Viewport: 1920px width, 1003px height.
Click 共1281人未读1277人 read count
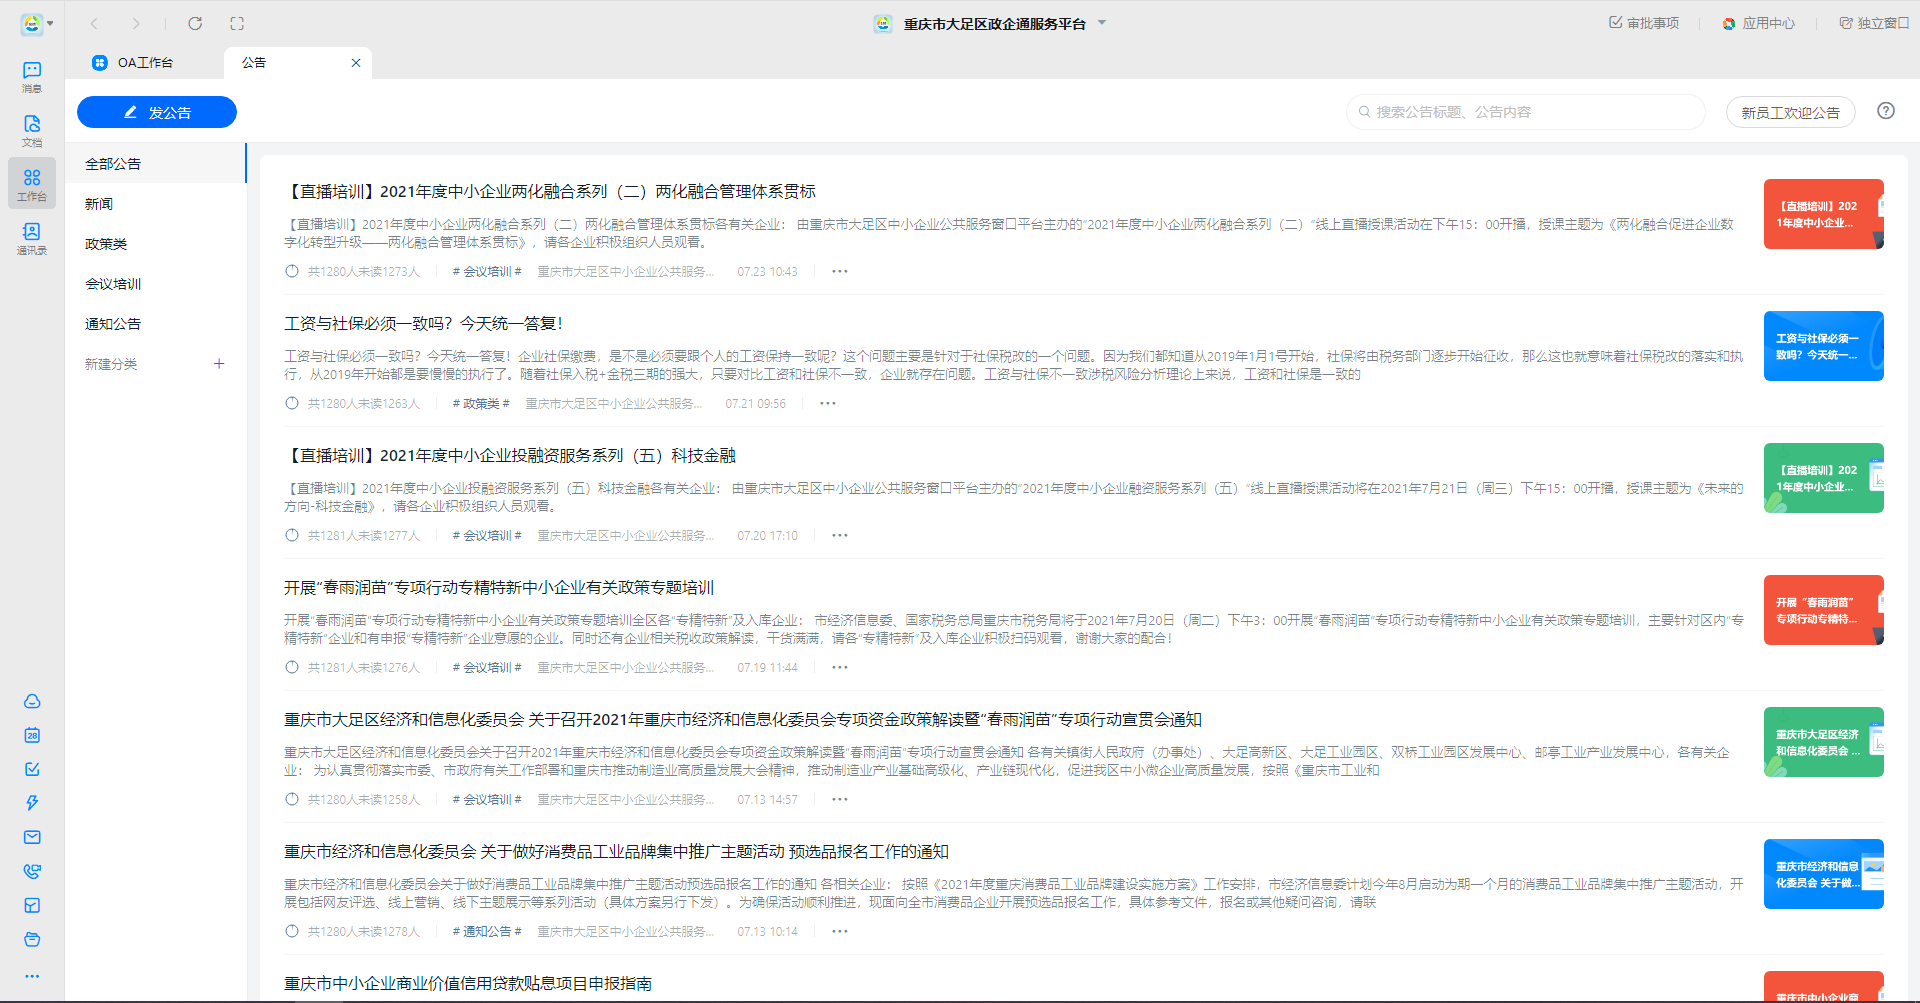(364, 535)
